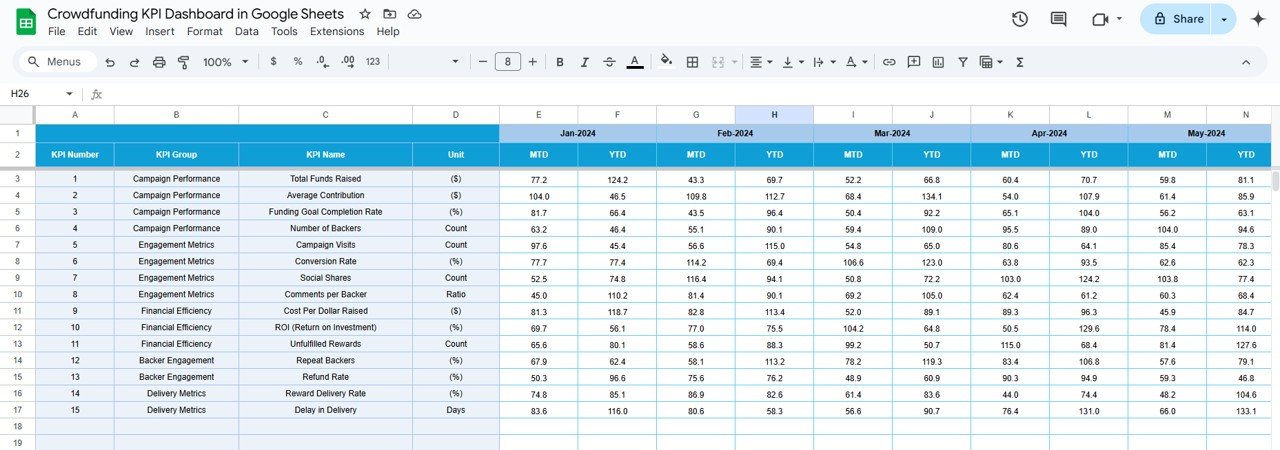
Task: Print the spreadsheet using the printer icon
Action: (x=159, y=62)
